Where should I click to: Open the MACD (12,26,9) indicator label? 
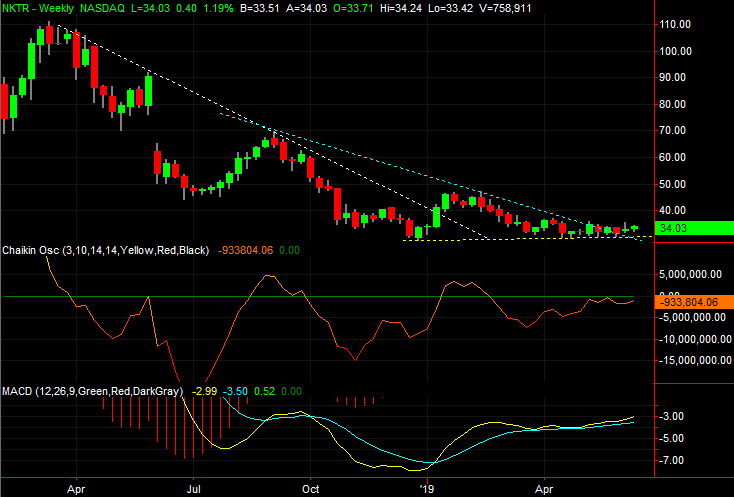(x=92, y=391)
